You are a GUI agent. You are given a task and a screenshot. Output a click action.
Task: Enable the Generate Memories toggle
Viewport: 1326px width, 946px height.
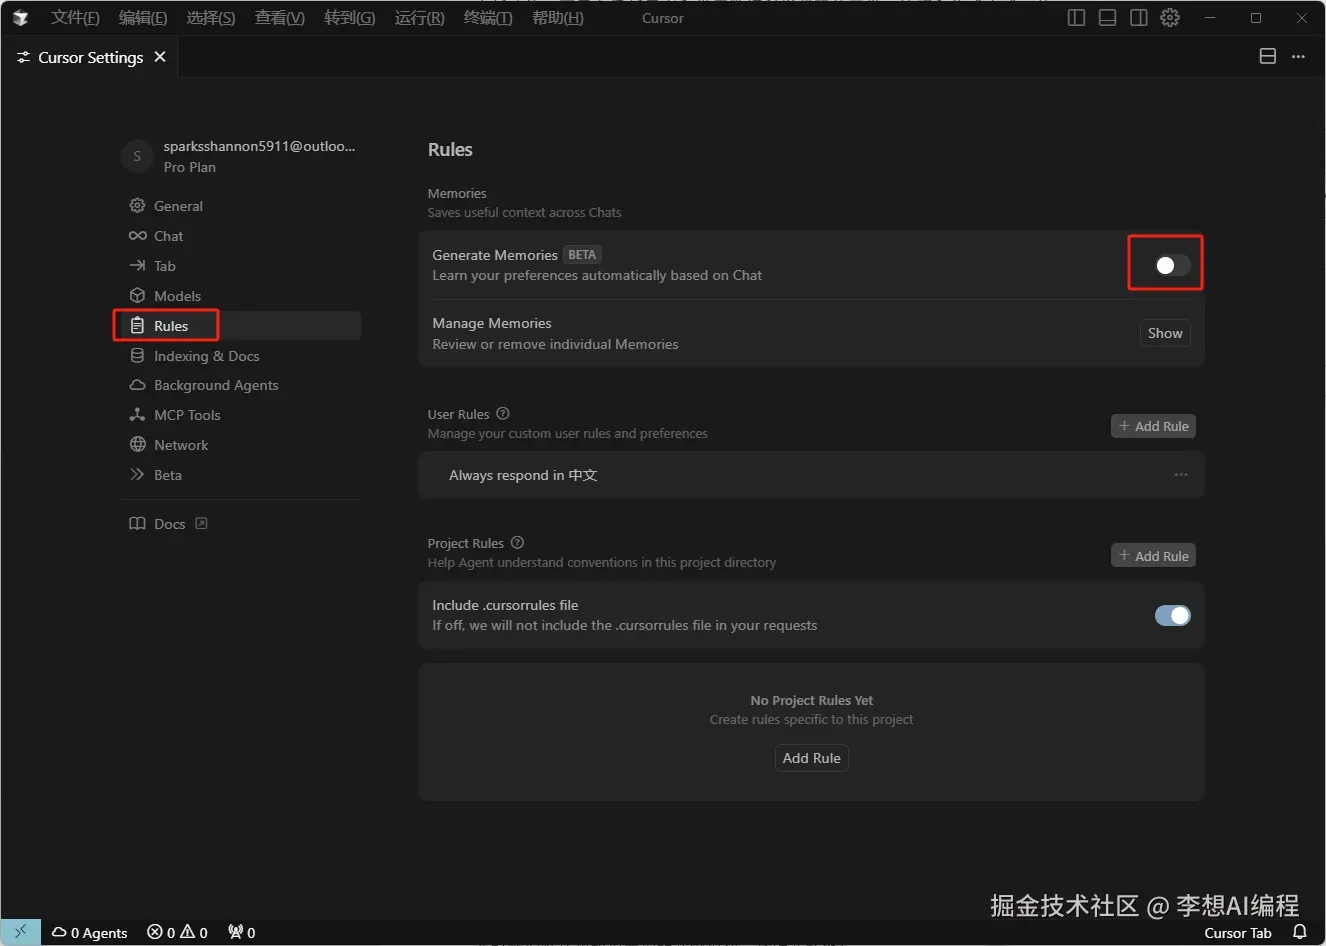coord(1165,264)
